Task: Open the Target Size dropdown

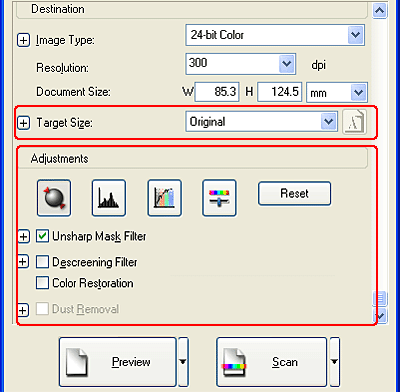Action: (328, 122)
